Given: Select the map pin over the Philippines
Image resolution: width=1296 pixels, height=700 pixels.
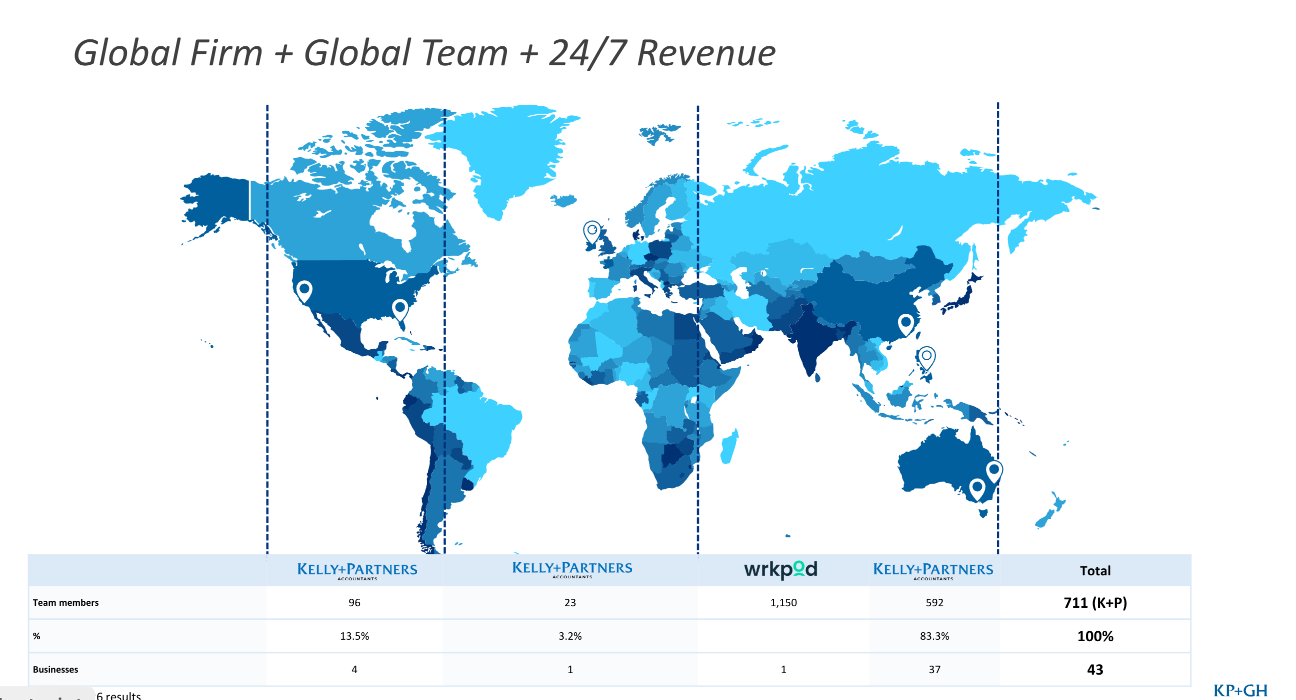Looking at the screenshot, I should 927,358.
